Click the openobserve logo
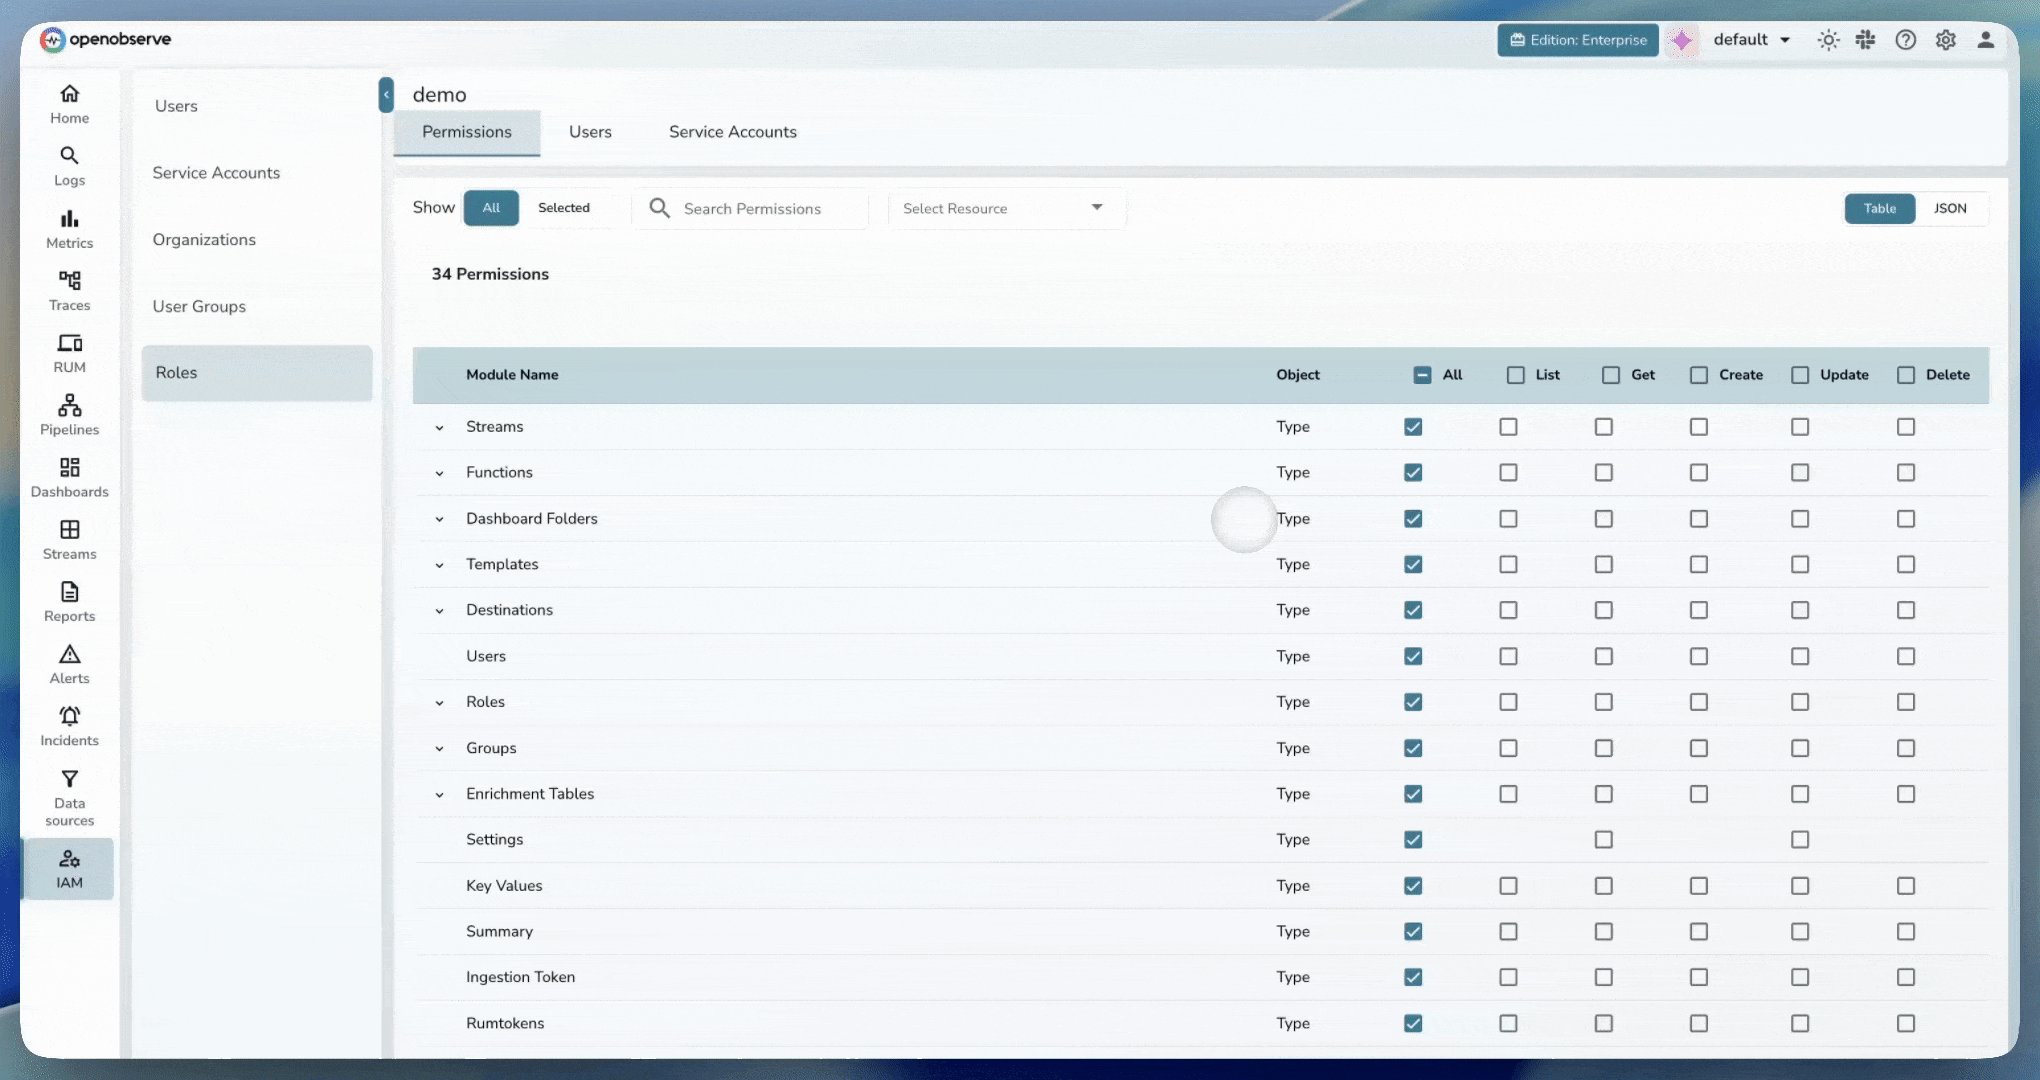2040x1080 pixels. (x=105, y=39)
